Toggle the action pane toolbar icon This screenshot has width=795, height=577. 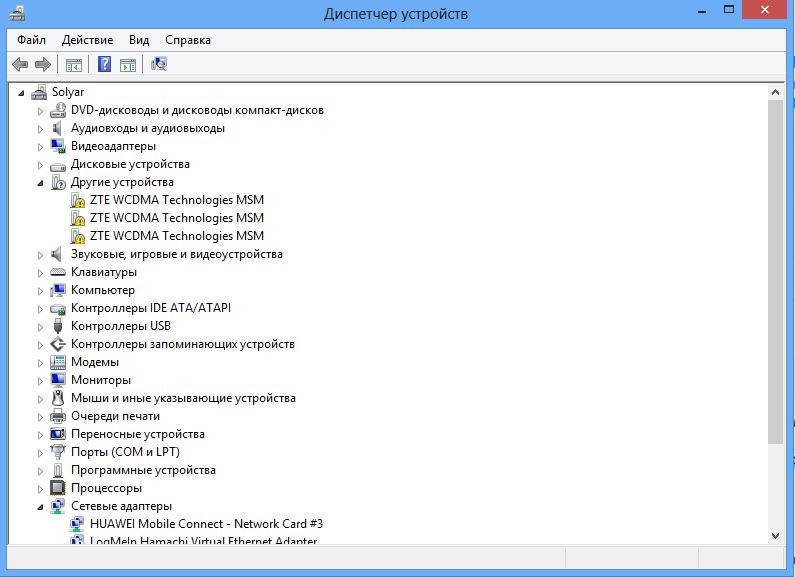(128, 65)
